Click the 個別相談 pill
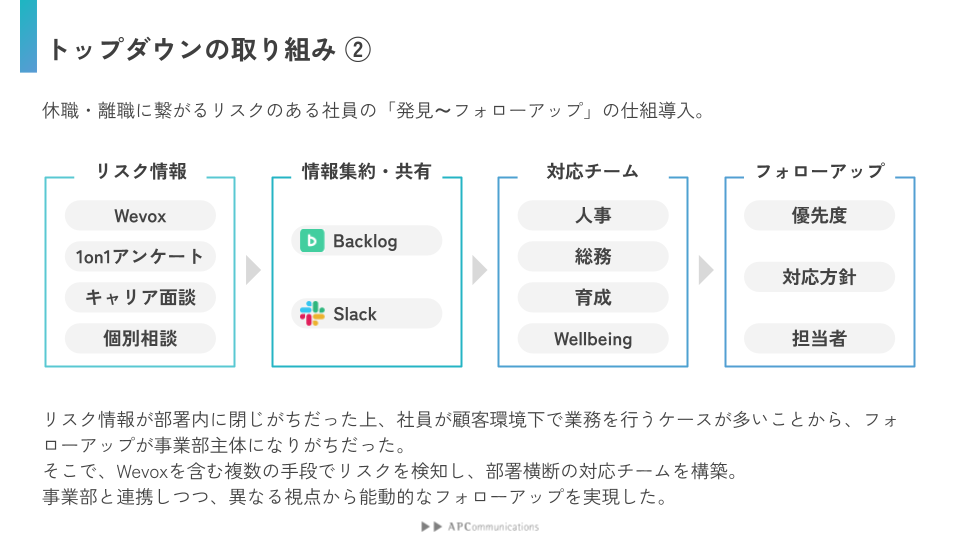Screen dimensions: 960x540 (x=140, y=338)
